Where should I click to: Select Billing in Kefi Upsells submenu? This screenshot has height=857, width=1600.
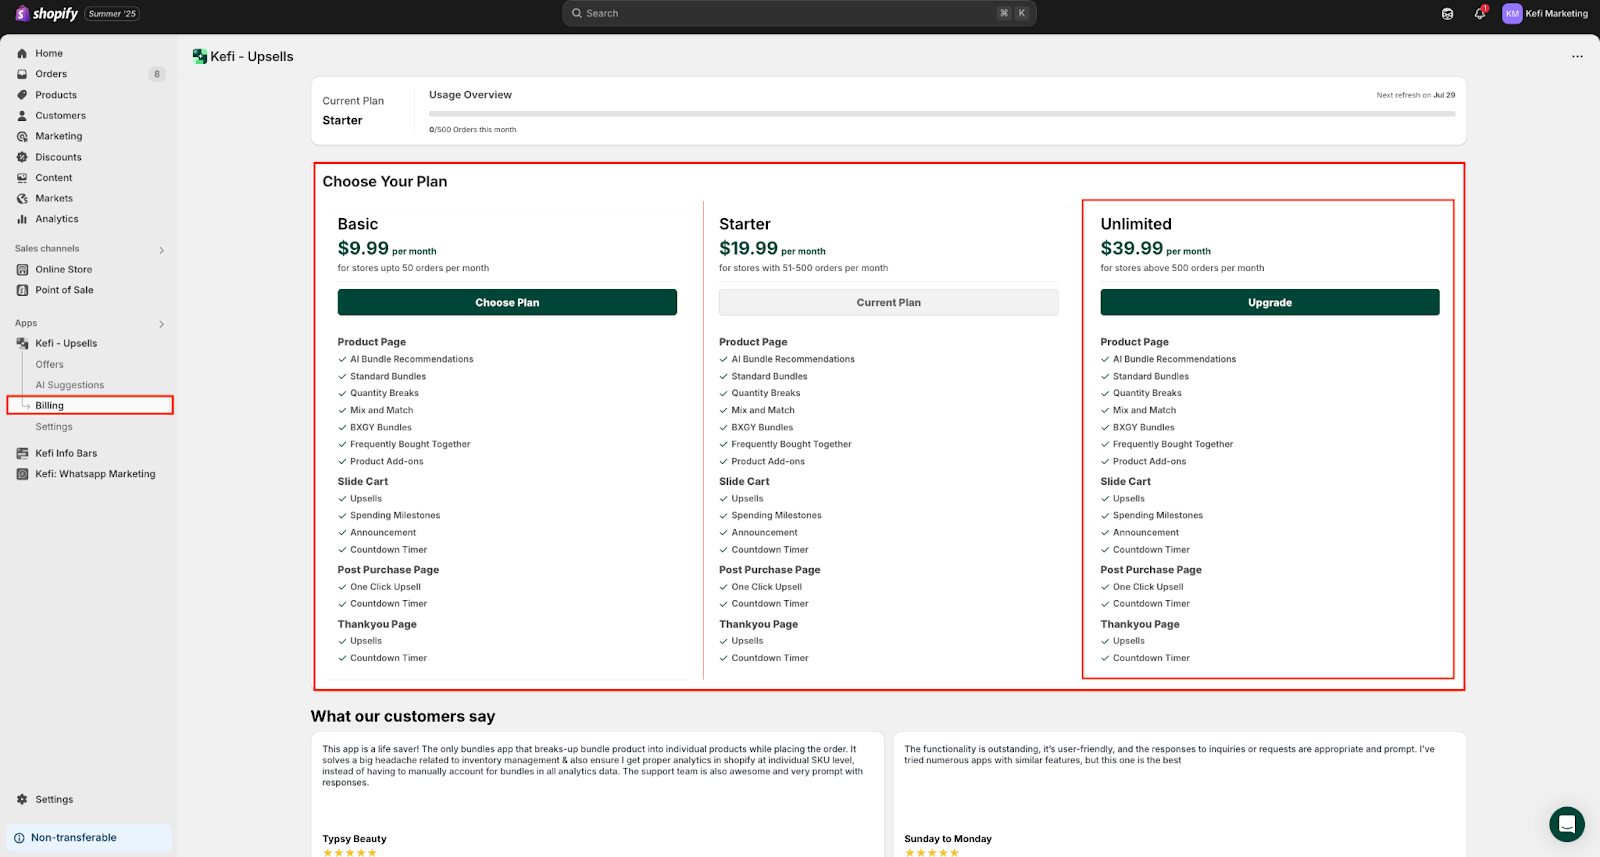(x=50, y=406)
